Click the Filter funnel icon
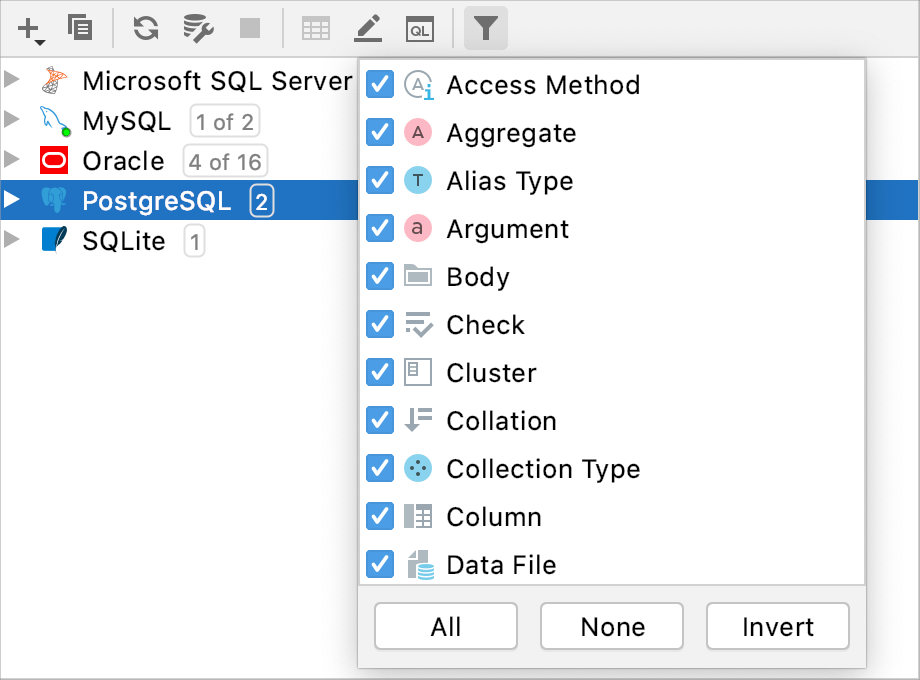 coord(485,29)
